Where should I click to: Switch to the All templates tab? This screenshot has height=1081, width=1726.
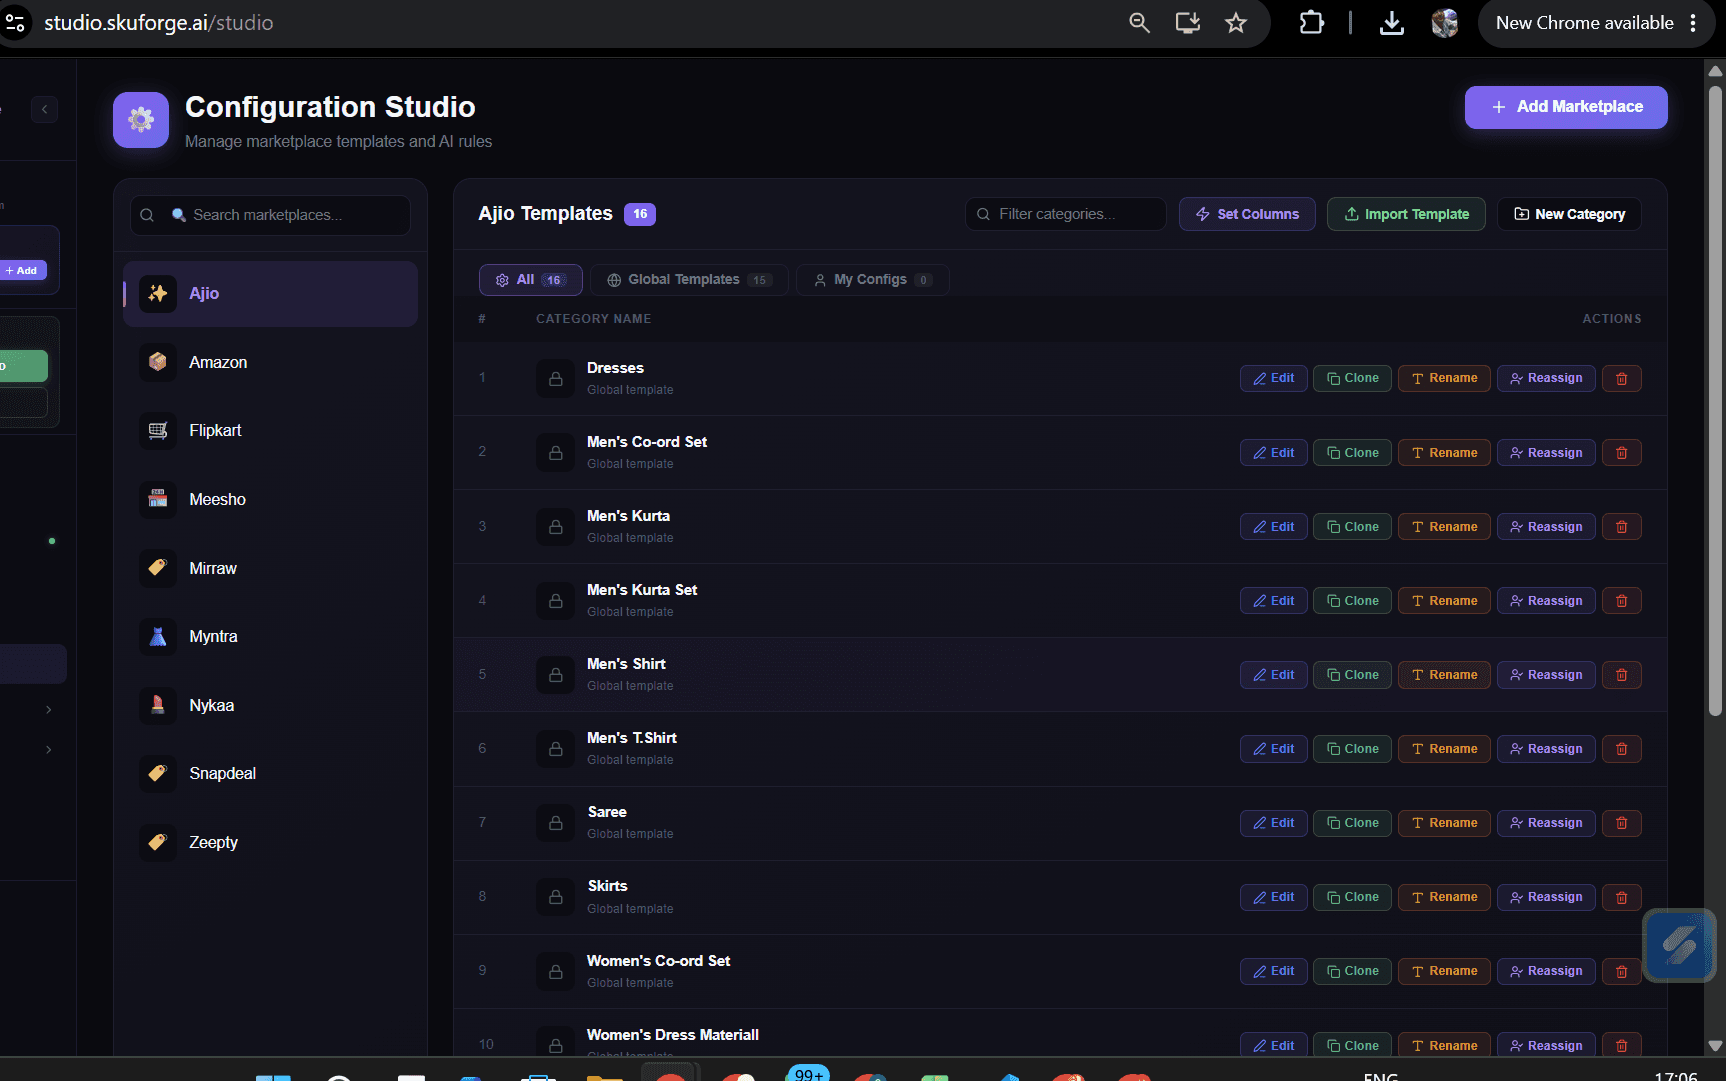pyautogui.click(x=531, y=280)
